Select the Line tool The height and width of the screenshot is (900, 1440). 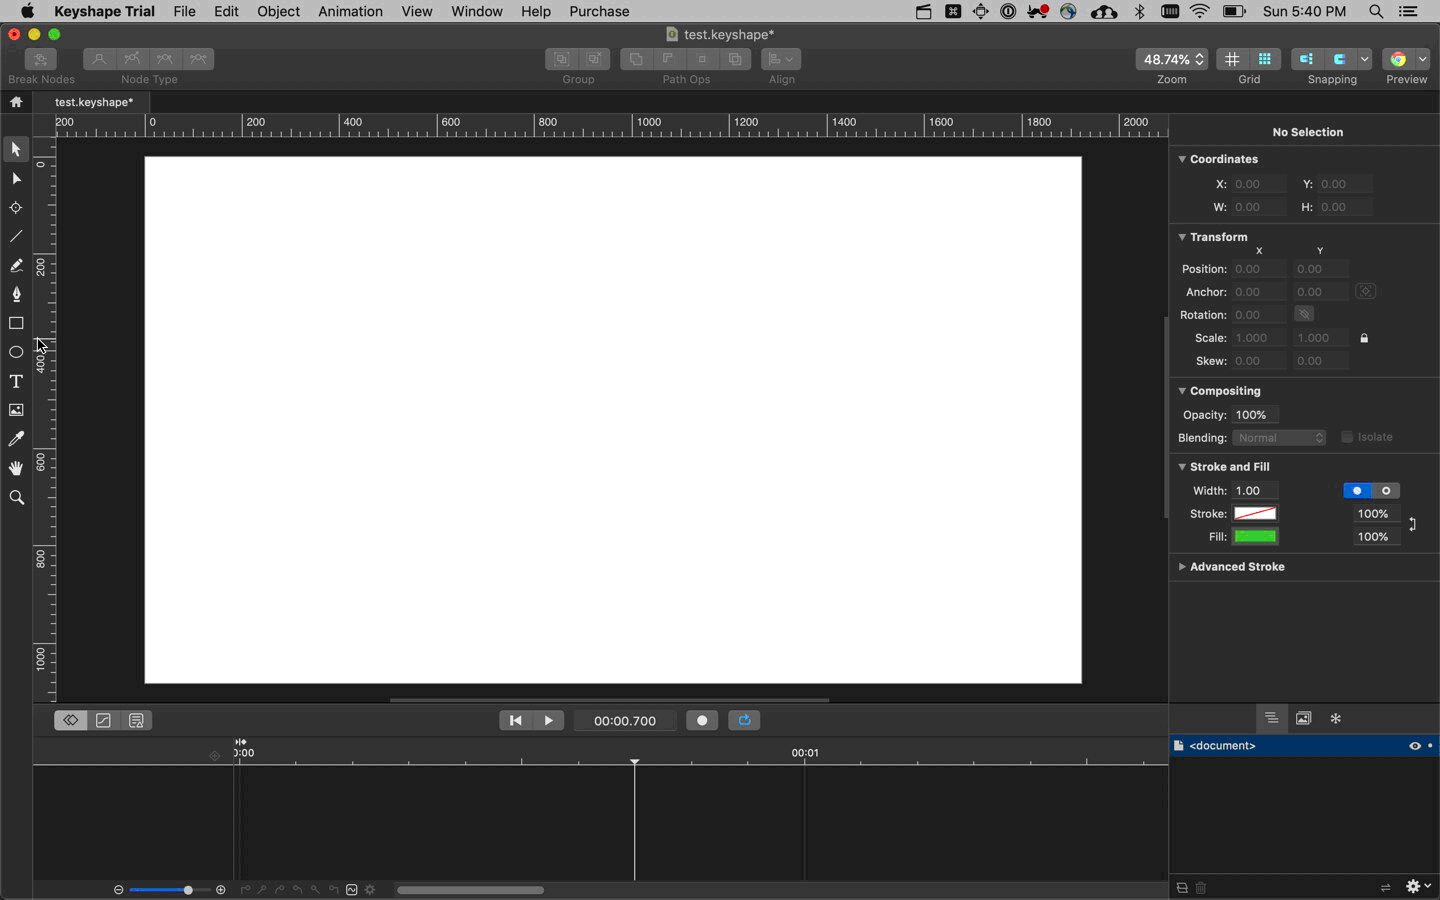pos(16,236)
